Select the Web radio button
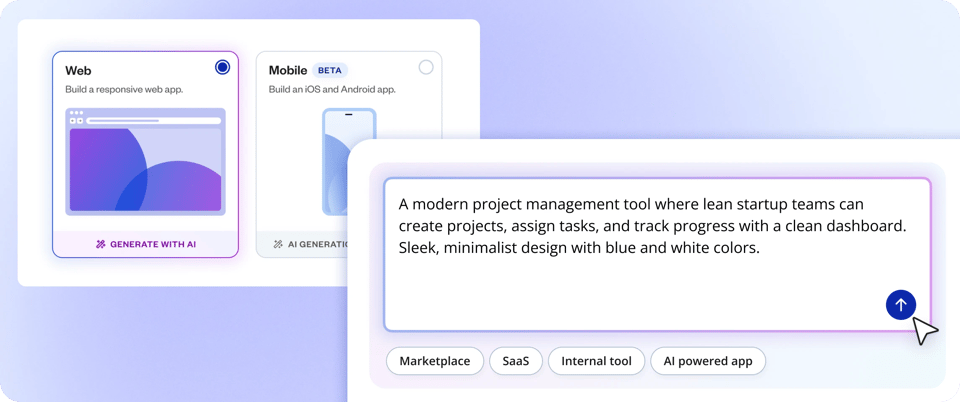 pos(222,67)
